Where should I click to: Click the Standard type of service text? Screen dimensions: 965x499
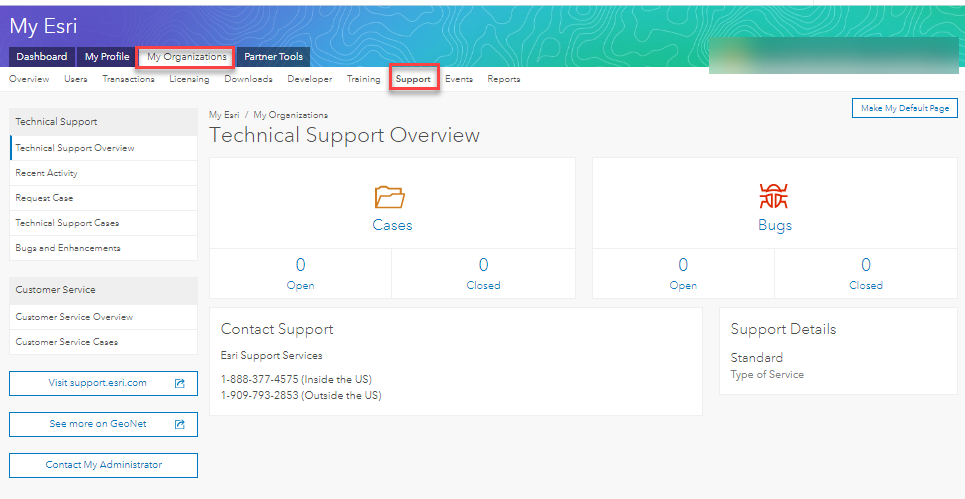[x=756, y=357]
